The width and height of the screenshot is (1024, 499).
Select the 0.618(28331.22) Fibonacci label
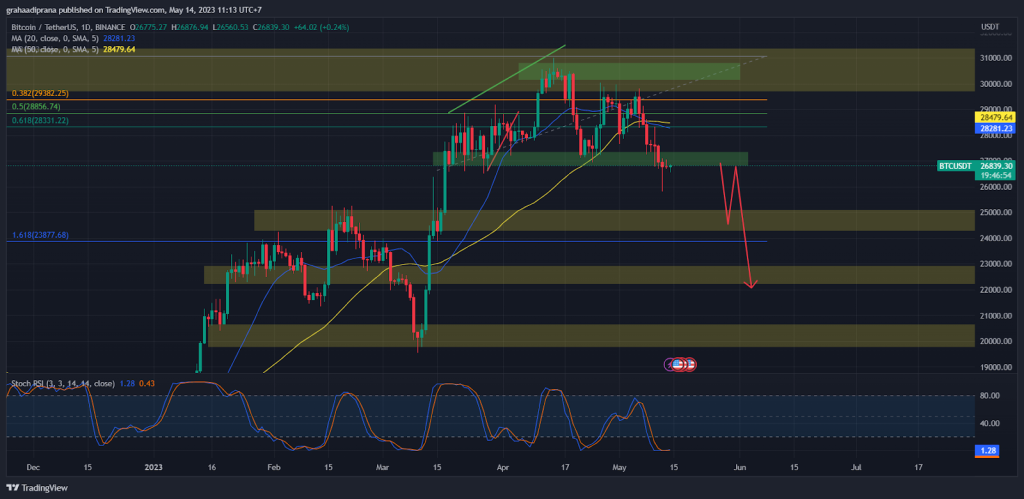[40, 120]
